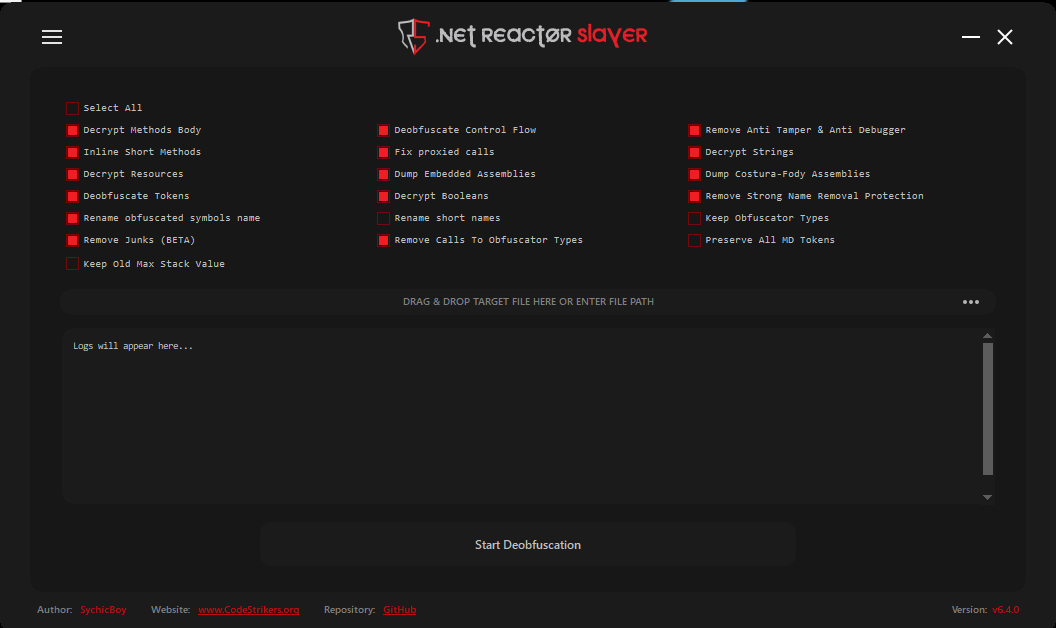Open the www.CodeStrikers.org website link
This screenshot has width=1056, height=628.
pos(248,610)
